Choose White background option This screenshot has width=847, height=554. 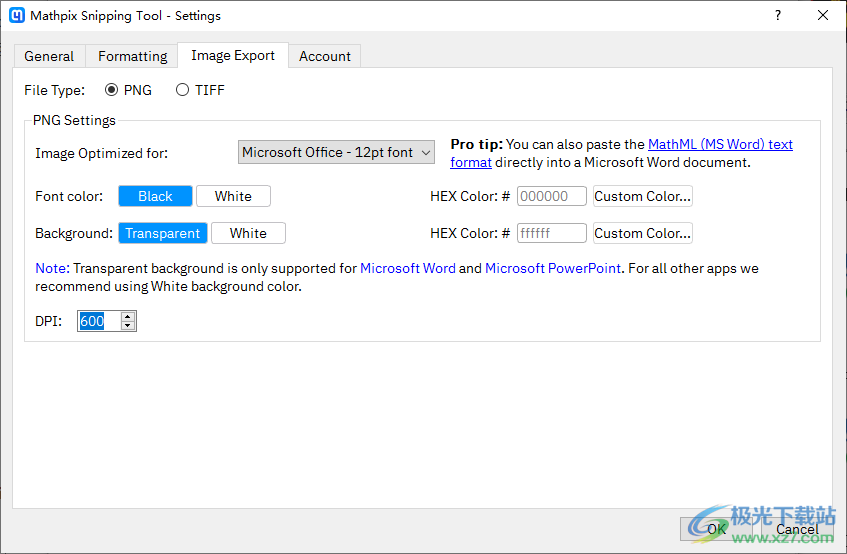point(248,233)
